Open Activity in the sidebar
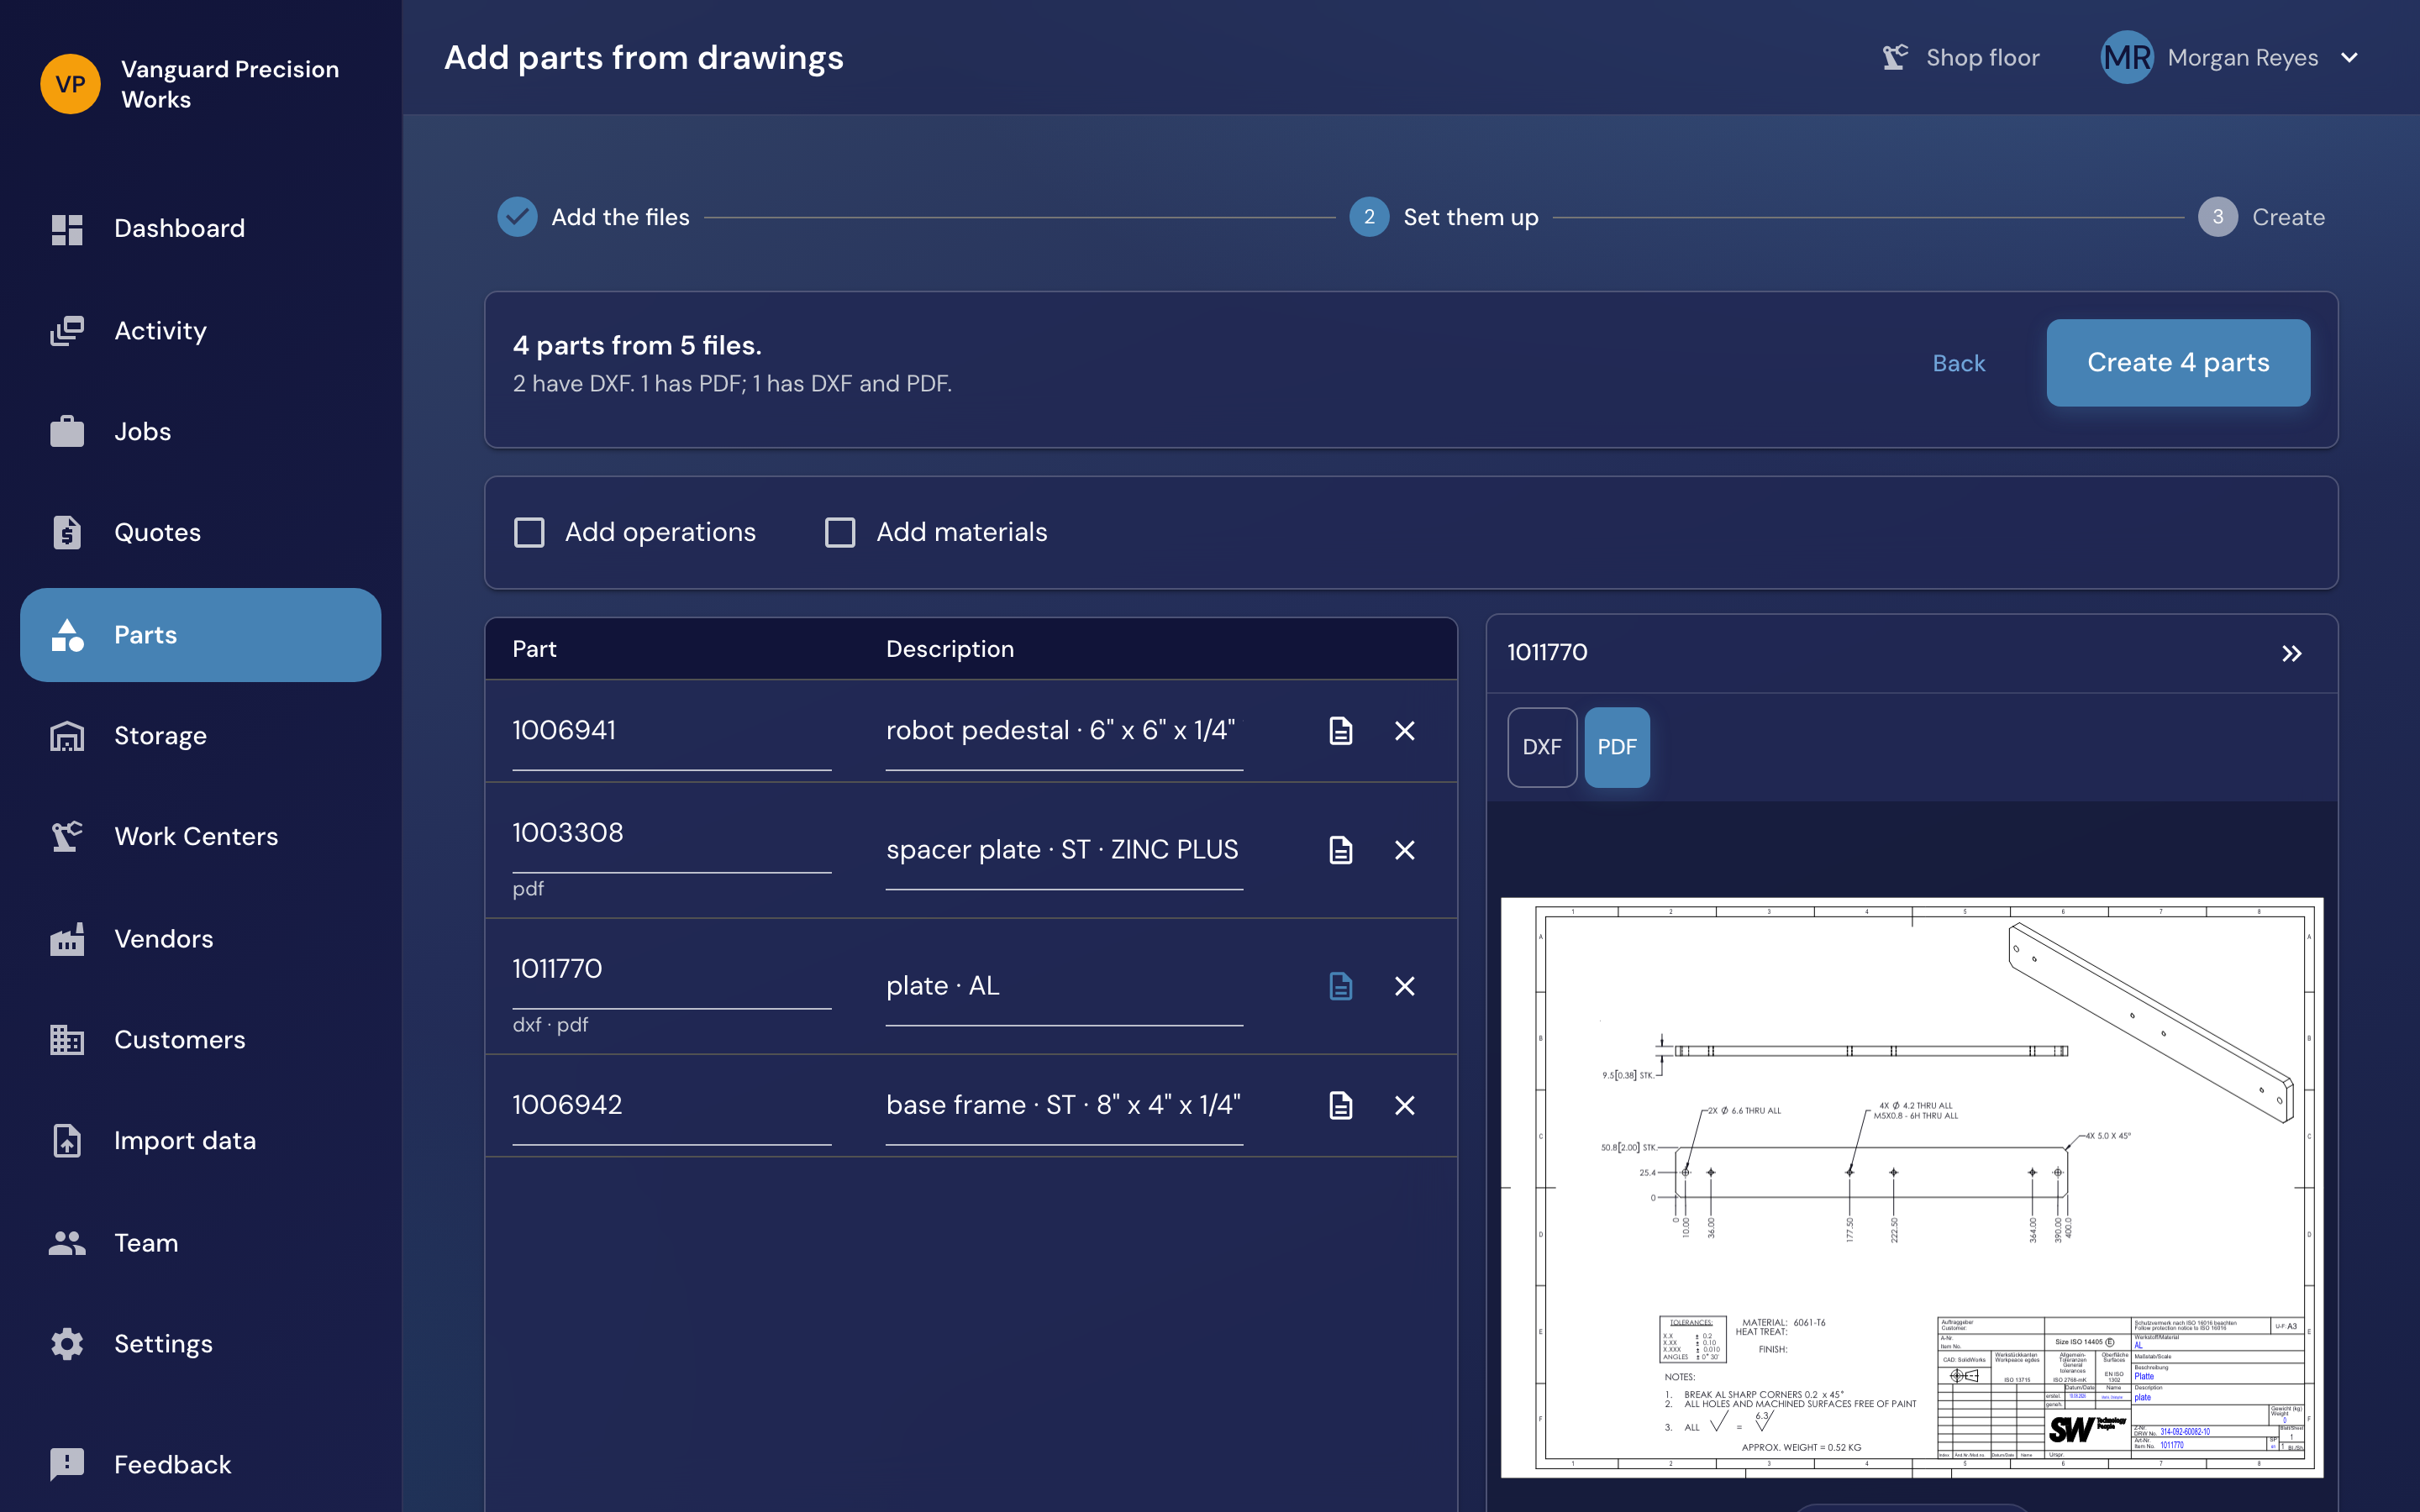Viewport: 2420px width, 1512px height. [200, 330]
